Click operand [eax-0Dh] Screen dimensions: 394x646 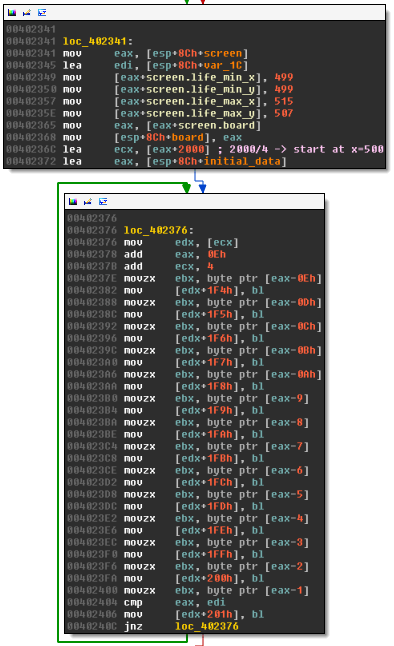coord(293,302)
